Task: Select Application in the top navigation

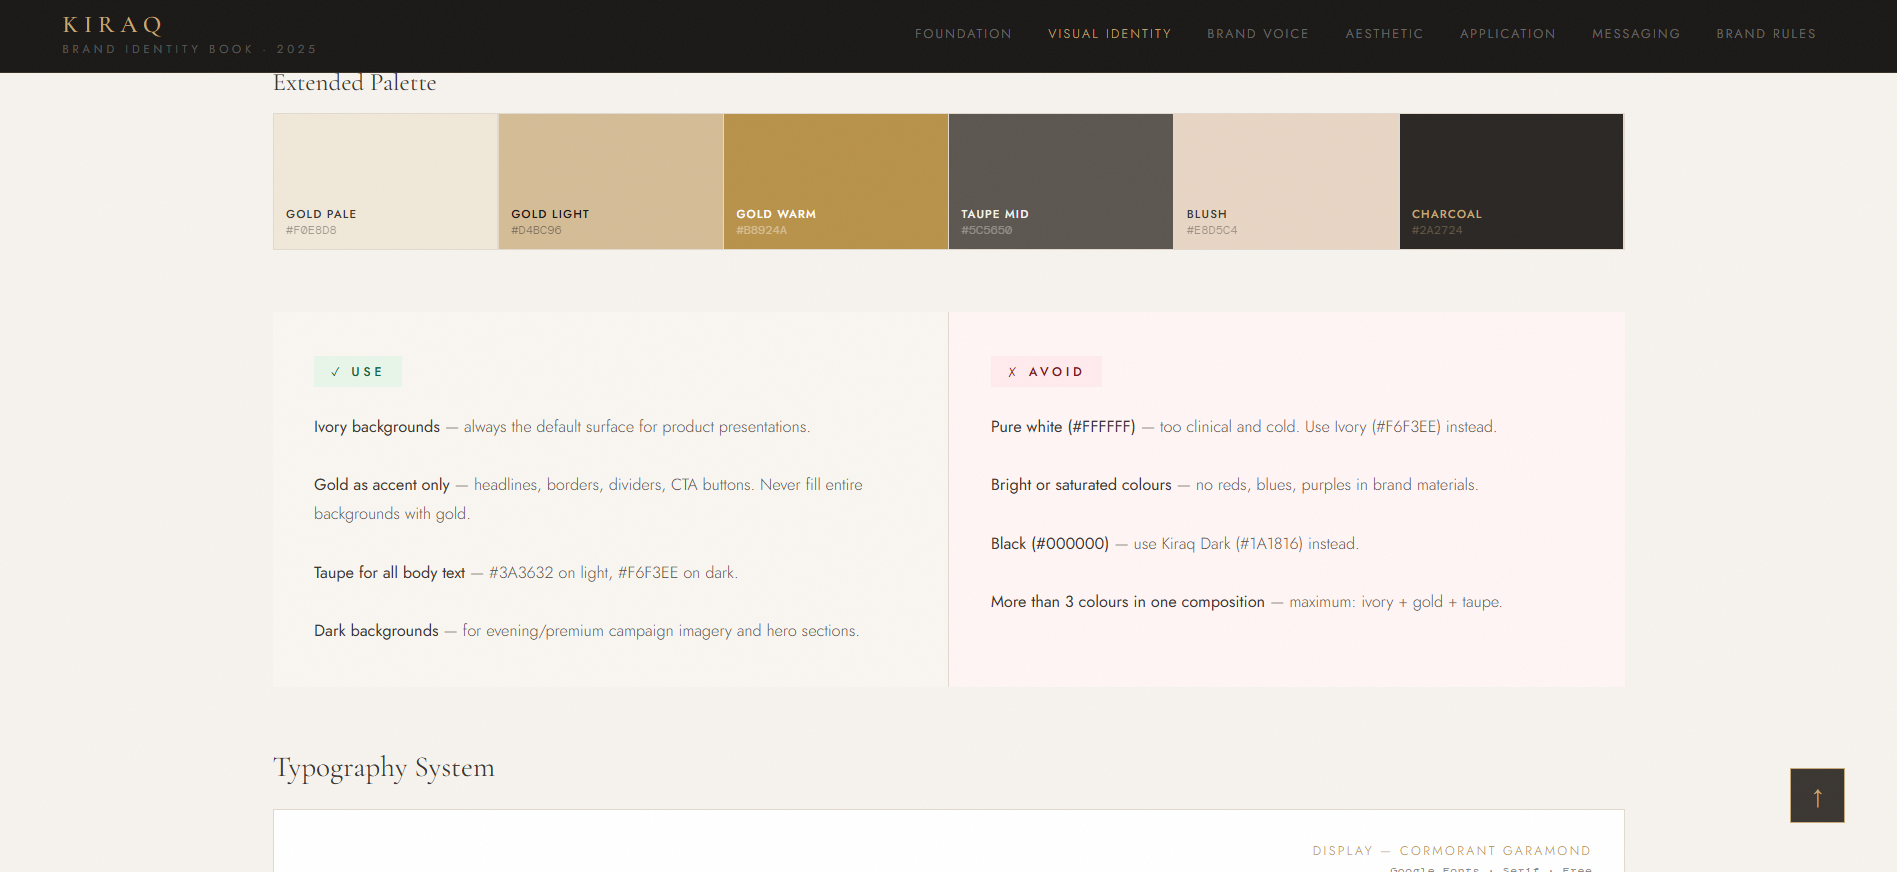Action: click(x=1507, y=34)
